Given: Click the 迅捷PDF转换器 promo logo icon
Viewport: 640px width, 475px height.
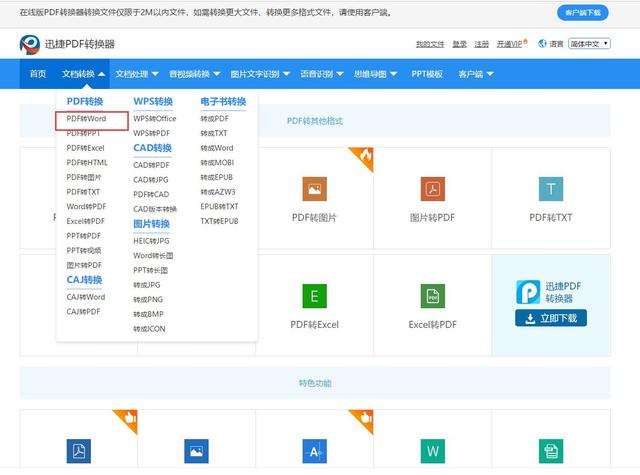Looking at the screenshot, I should tap(528, 292).
